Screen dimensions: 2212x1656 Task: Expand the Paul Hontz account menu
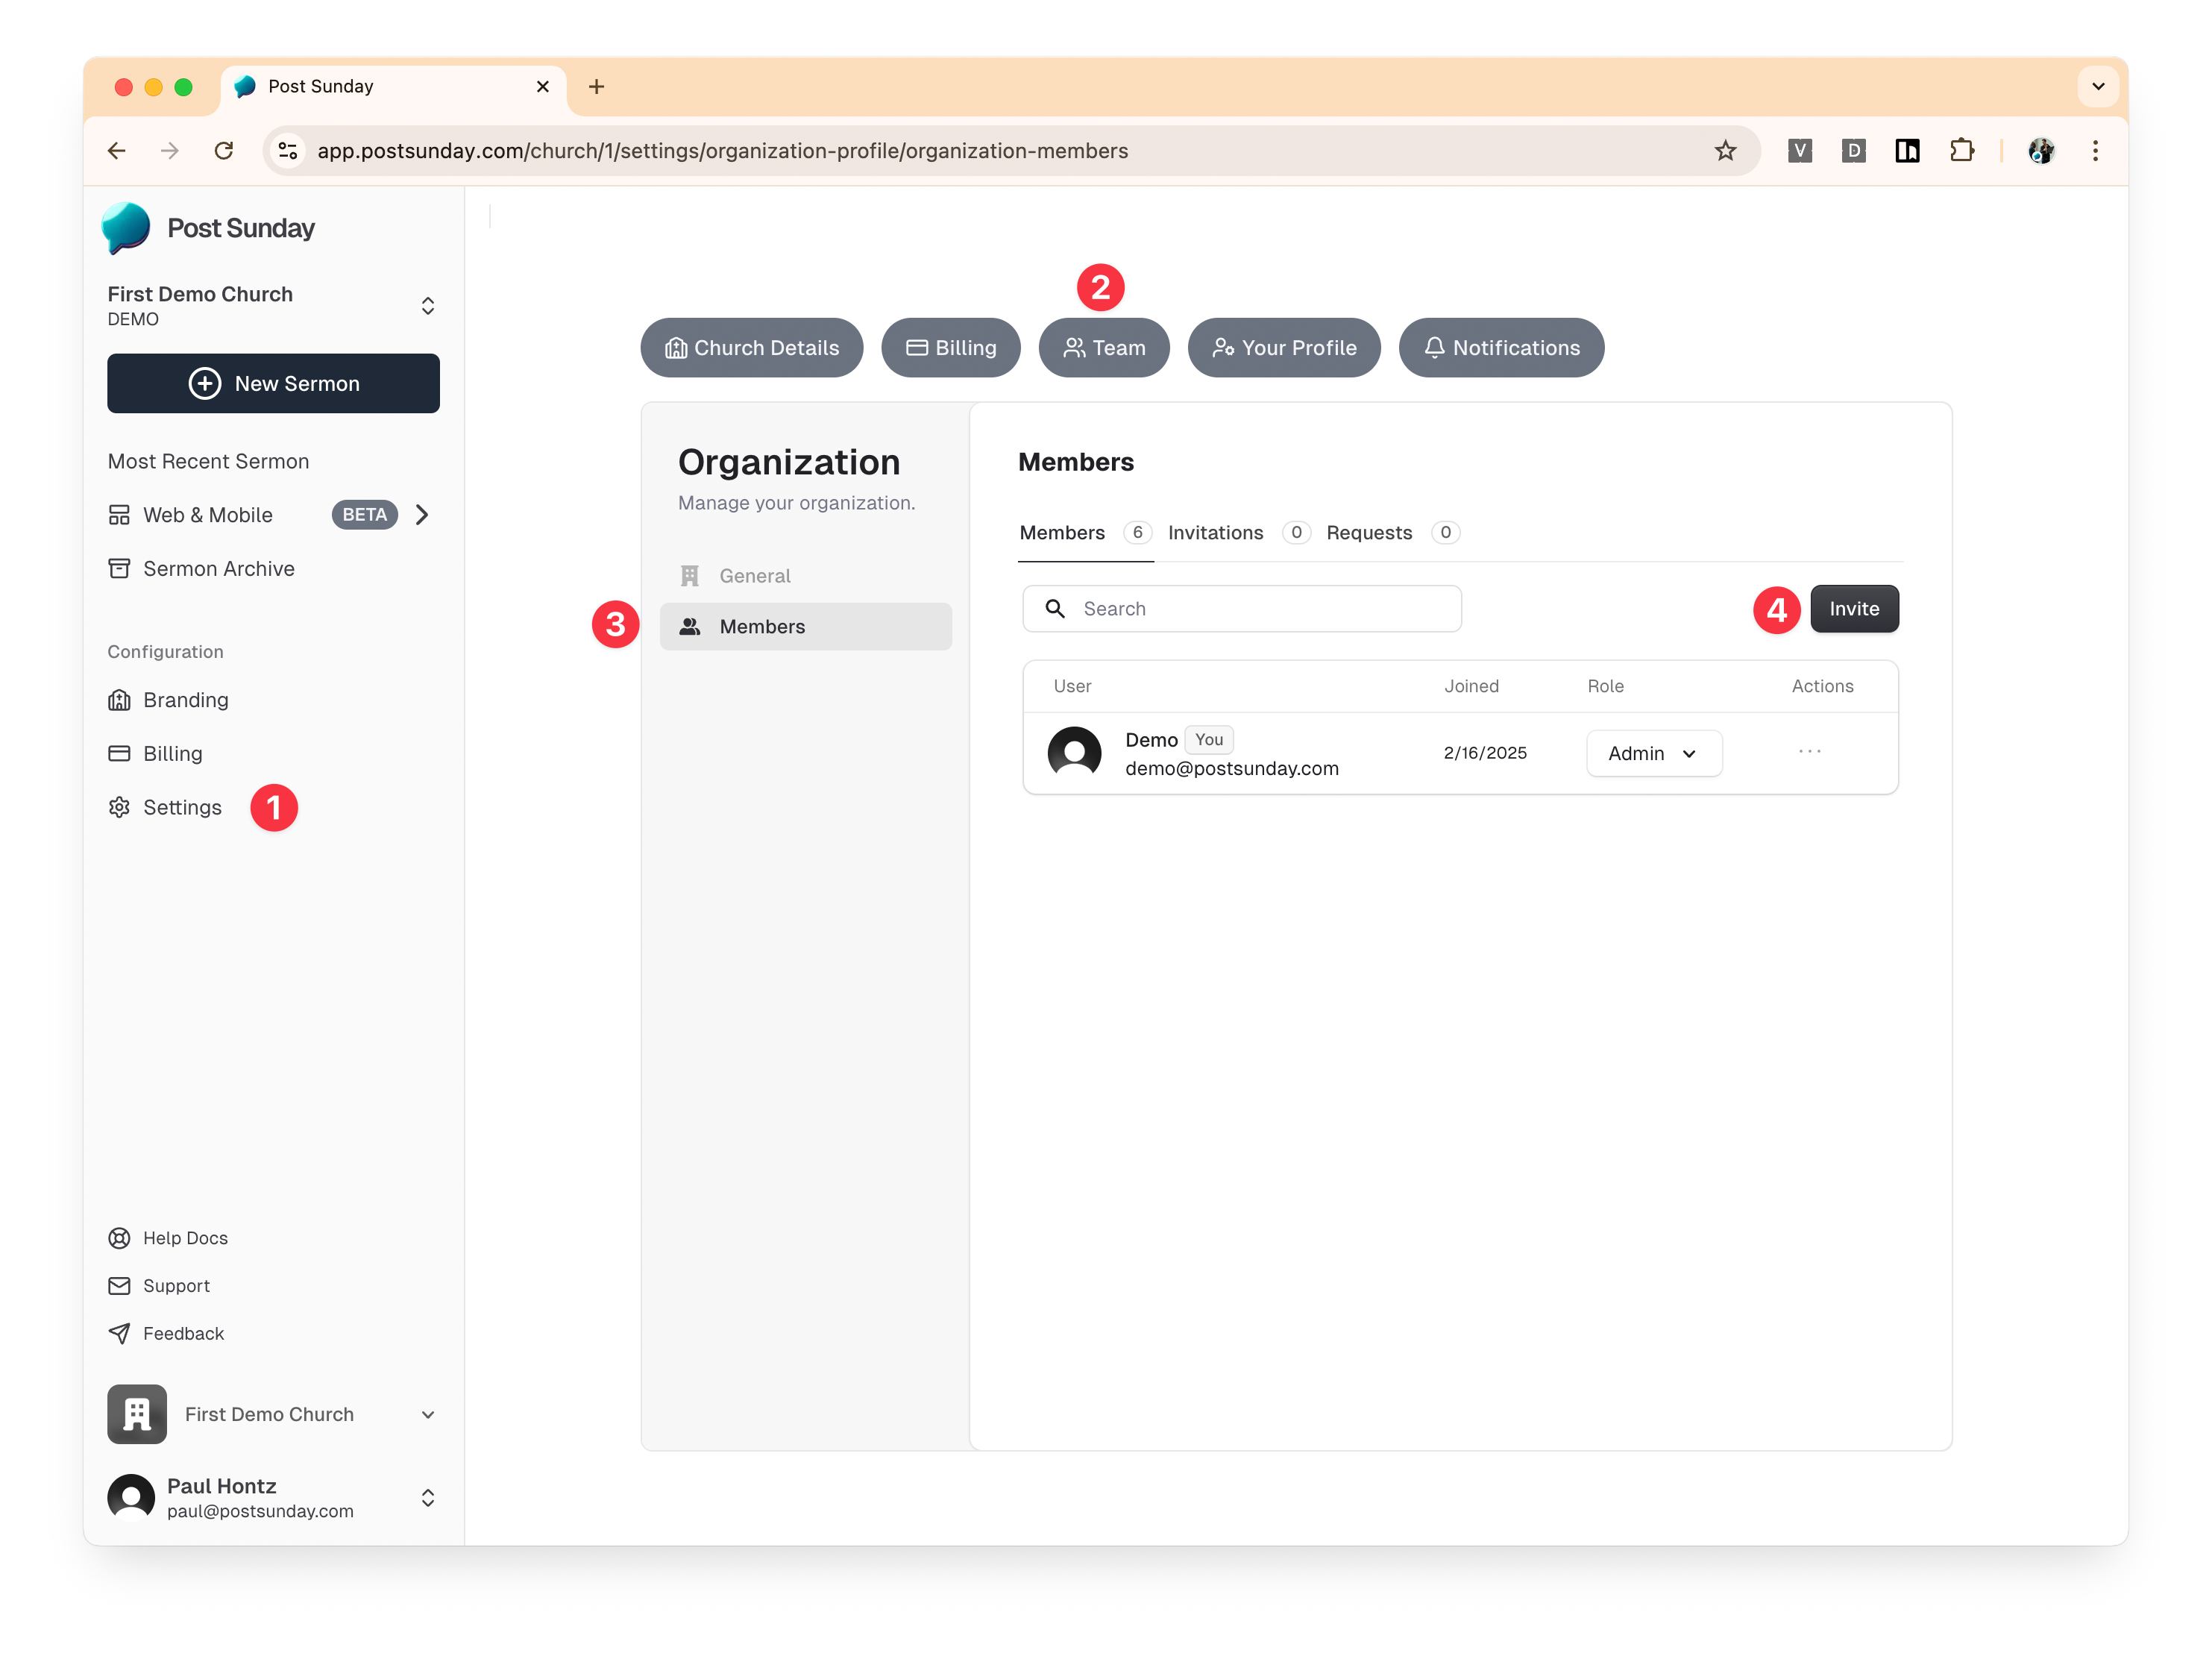click(x=428, y=1498)
